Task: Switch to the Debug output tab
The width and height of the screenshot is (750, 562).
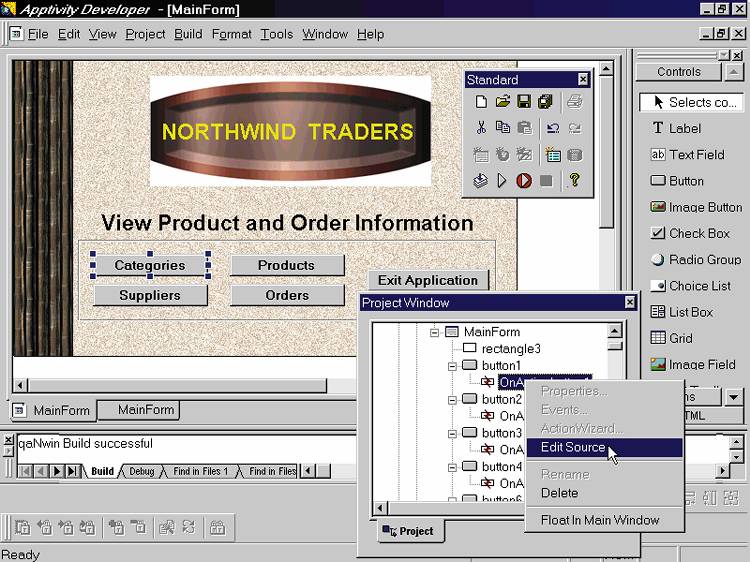Action: pyautogui.click(x=142, y=472)
